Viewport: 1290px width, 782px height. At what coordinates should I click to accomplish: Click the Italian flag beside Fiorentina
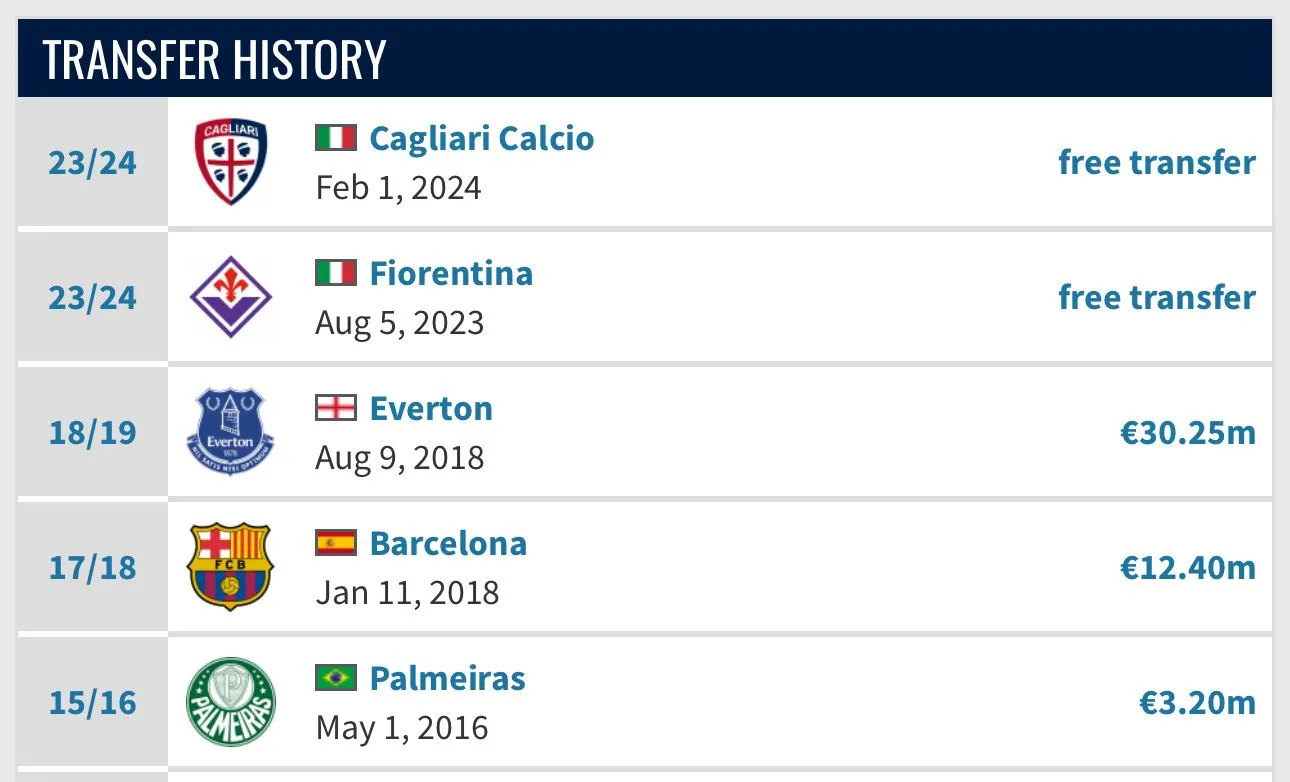click(x=336, y=273)
